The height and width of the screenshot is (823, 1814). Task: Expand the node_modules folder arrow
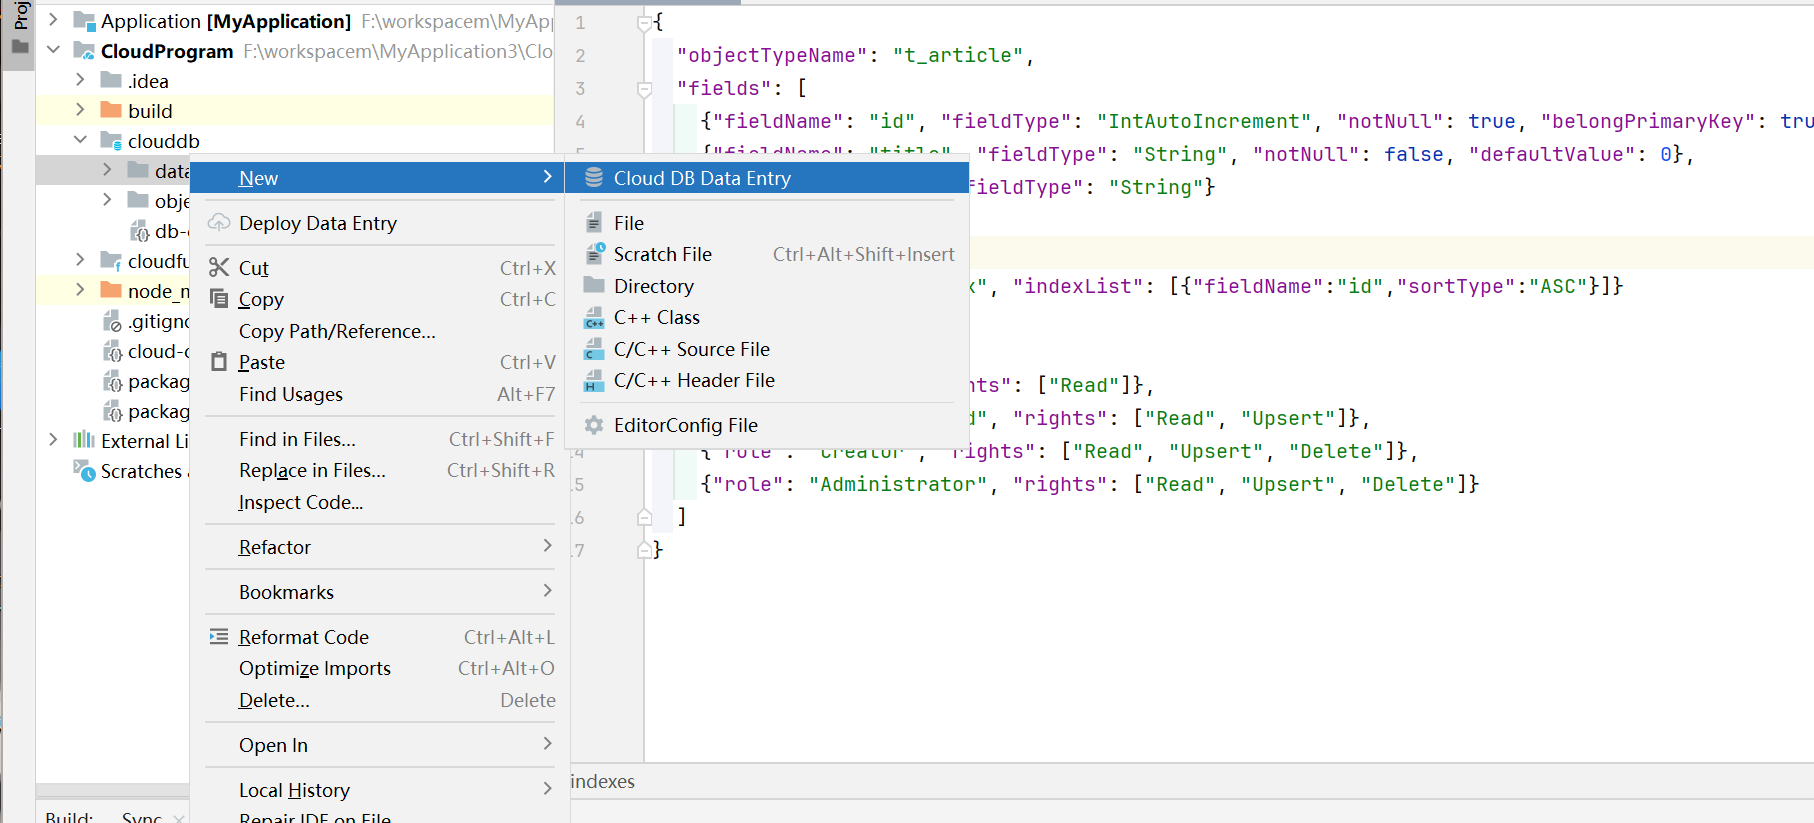pos(81,290)
